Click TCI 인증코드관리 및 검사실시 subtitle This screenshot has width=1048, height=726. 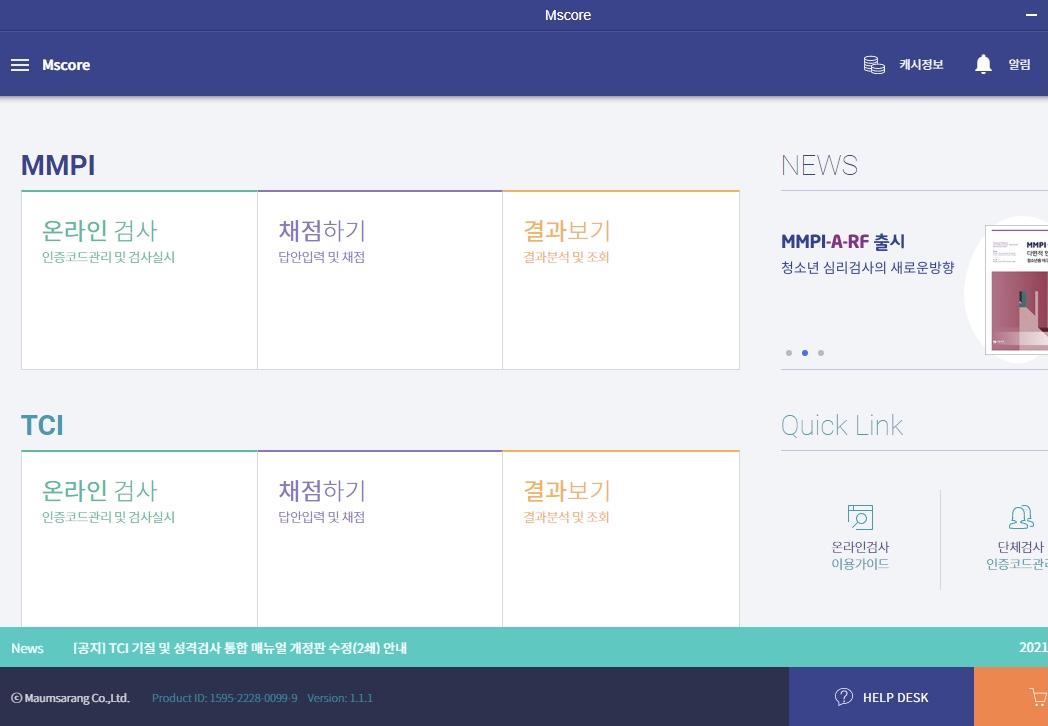[108, 517]
